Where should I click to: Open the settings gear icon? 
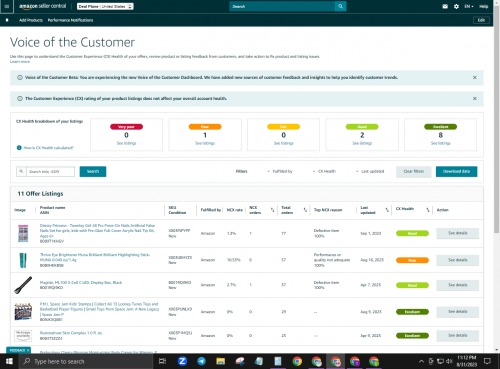click(456, 6)
